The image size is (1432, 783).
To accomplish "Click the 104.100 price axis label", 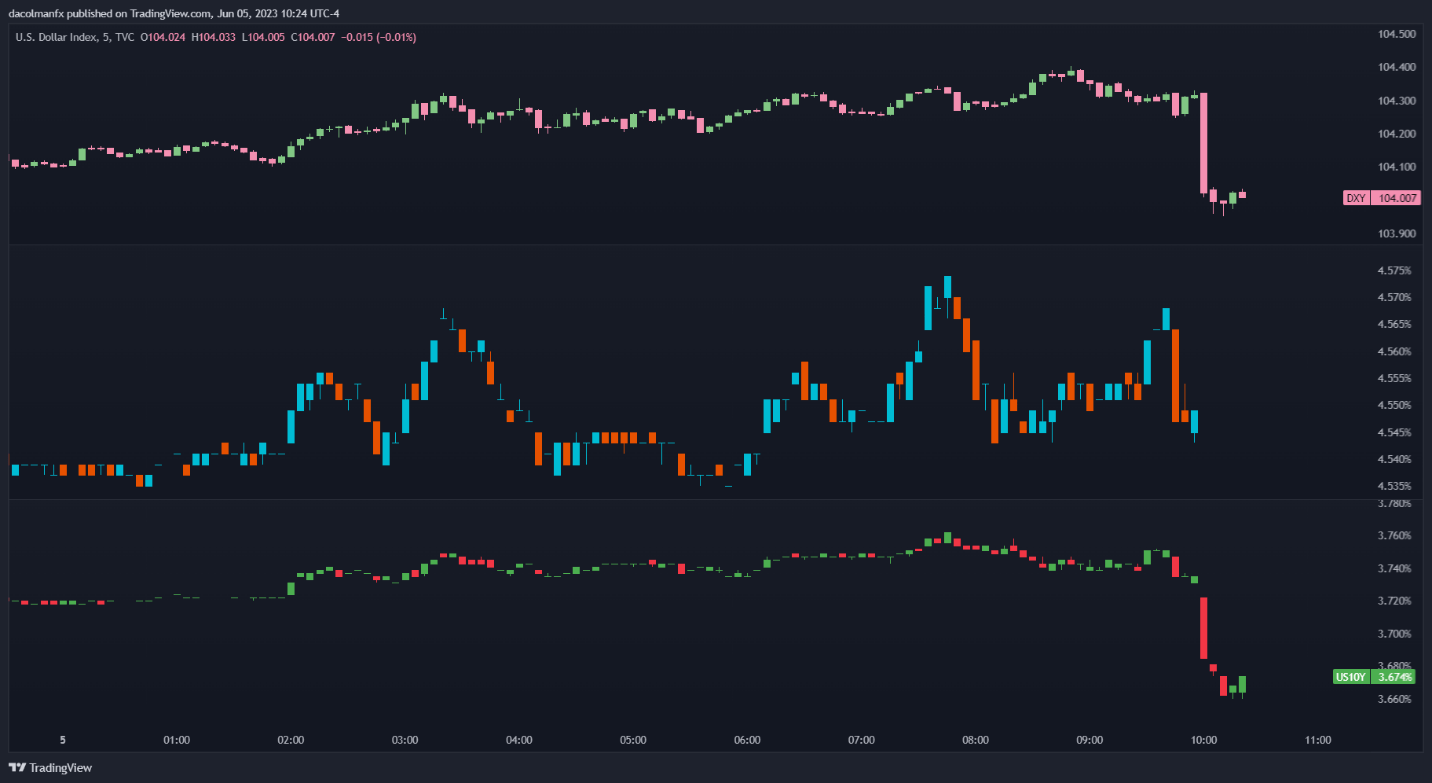I will [1396, 167].
